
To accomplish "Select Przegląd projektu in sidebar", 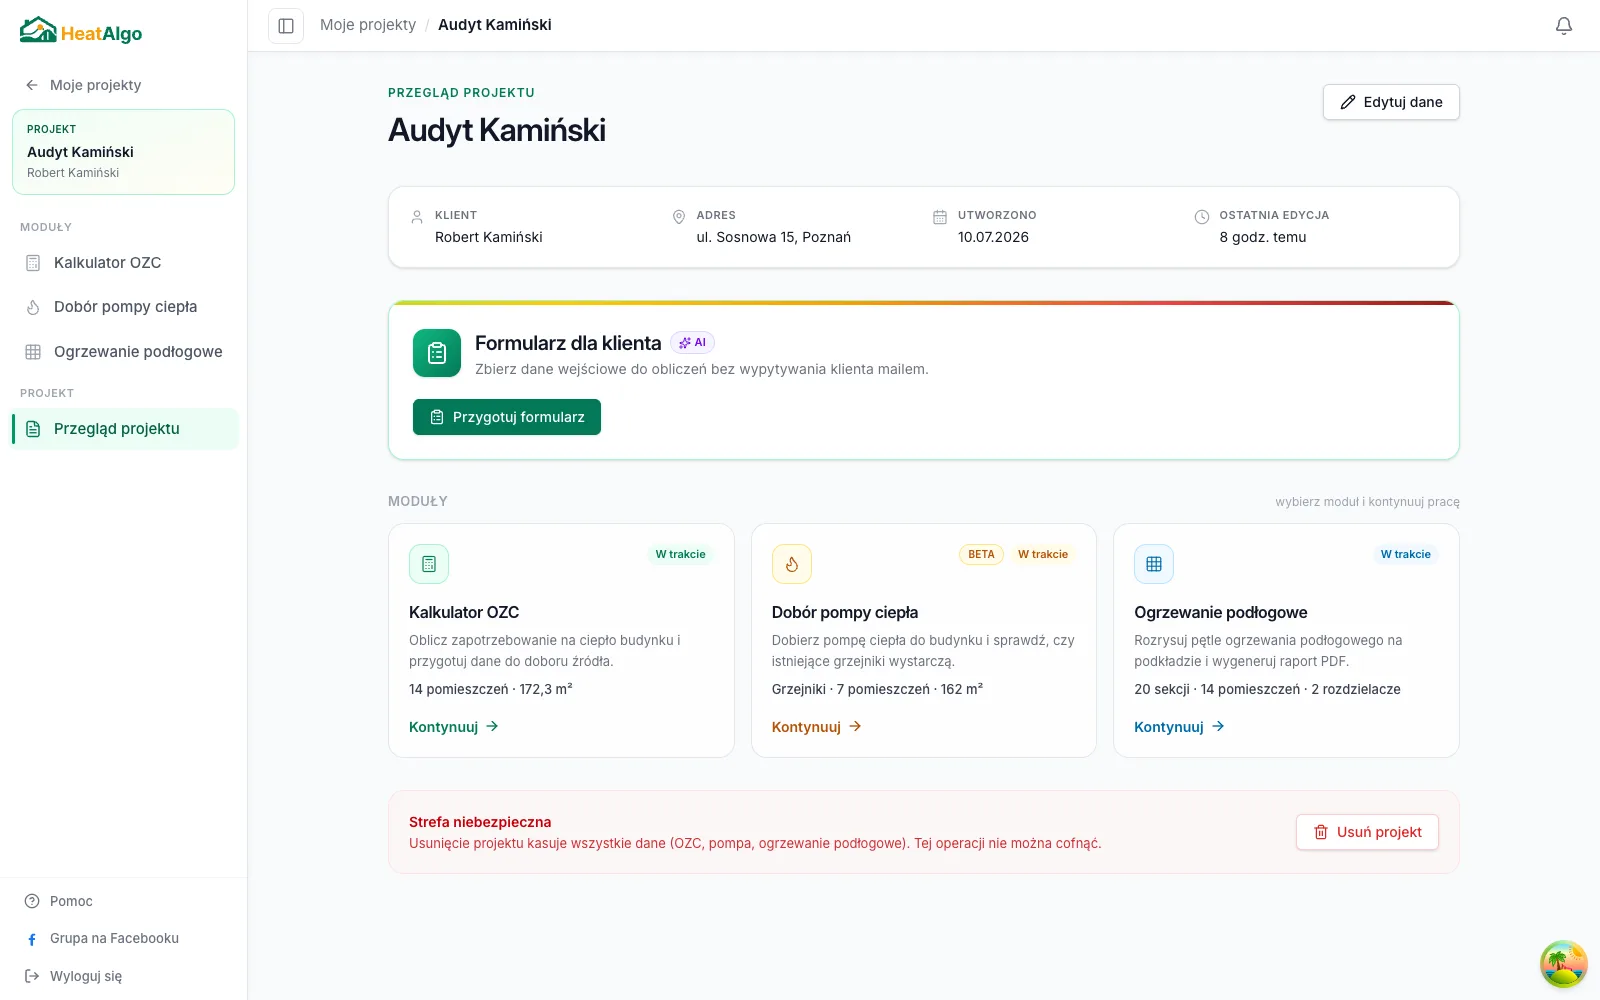I will [124, 429].
